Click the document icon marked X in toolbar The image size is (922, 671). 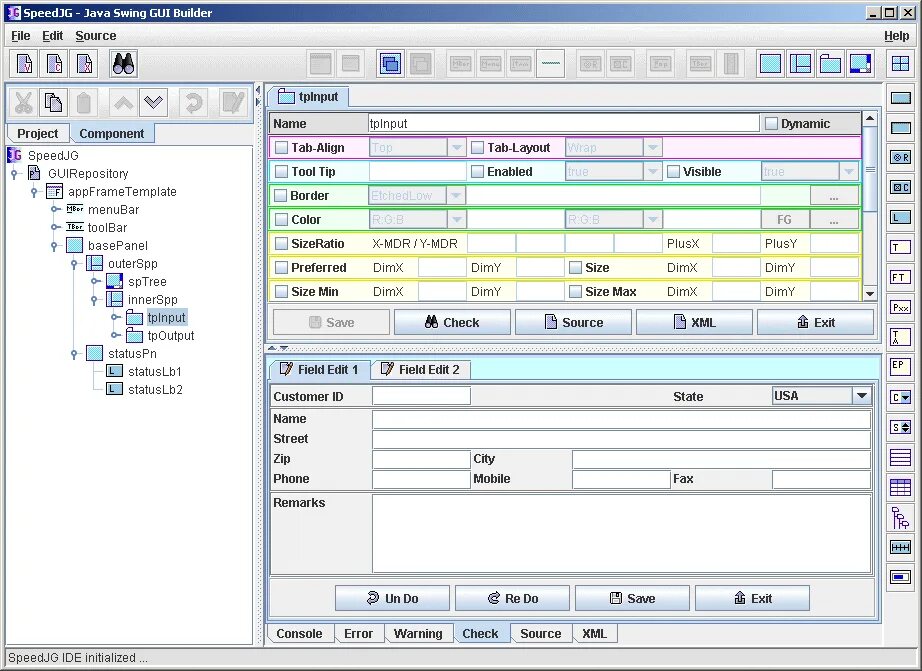click(84, 64)
